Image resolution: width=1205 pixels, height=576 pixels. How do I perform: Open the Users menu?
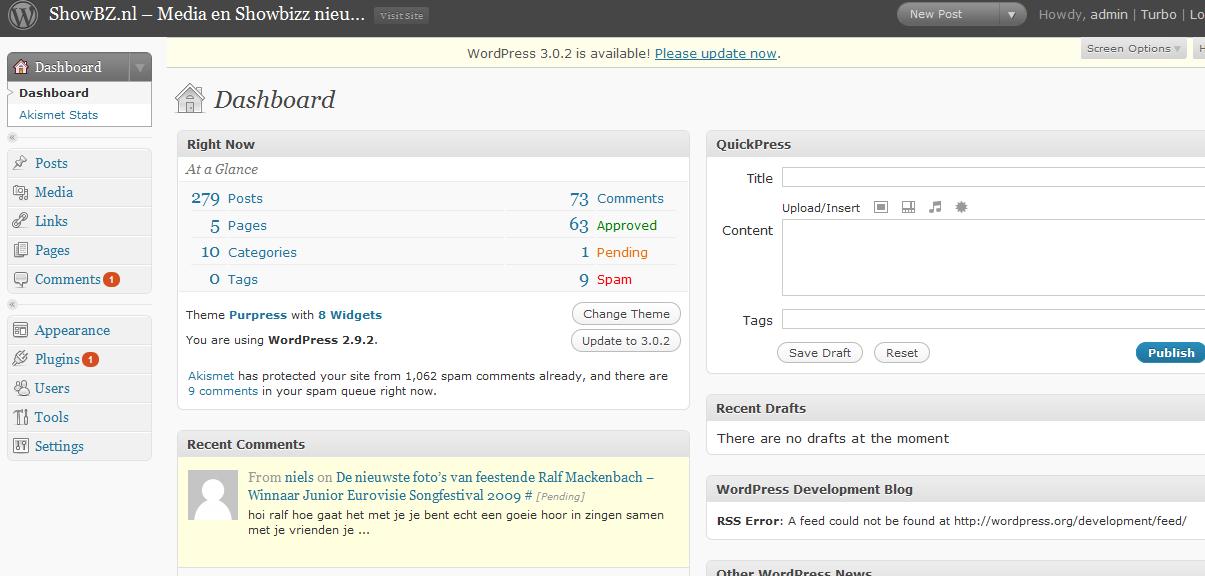(52, 388)
